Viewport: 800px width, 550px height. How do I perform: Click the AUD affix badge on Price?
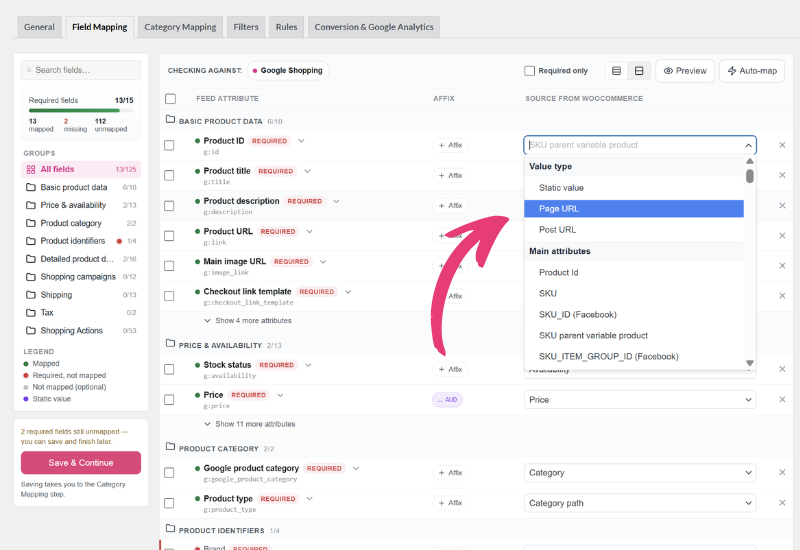[x=447, y=399]
